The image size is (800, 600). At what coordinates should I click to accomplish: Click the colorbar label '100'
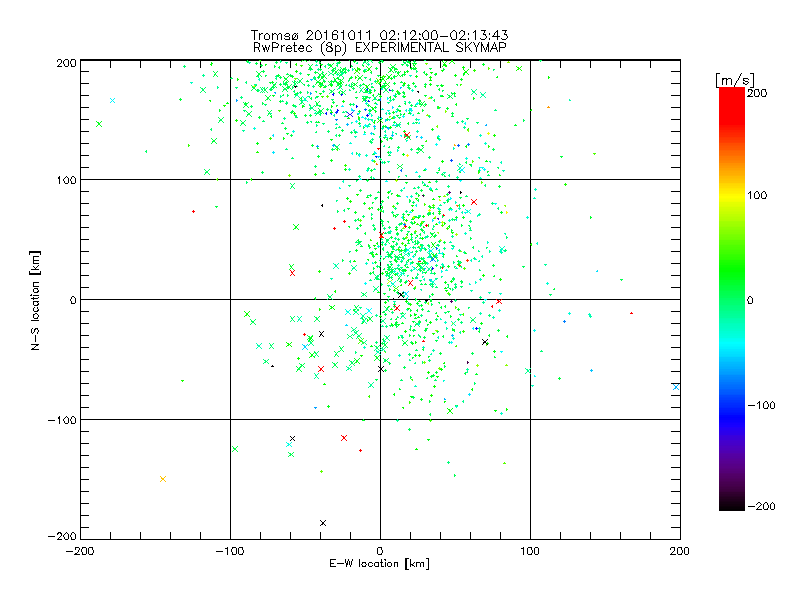pos(757,195)
